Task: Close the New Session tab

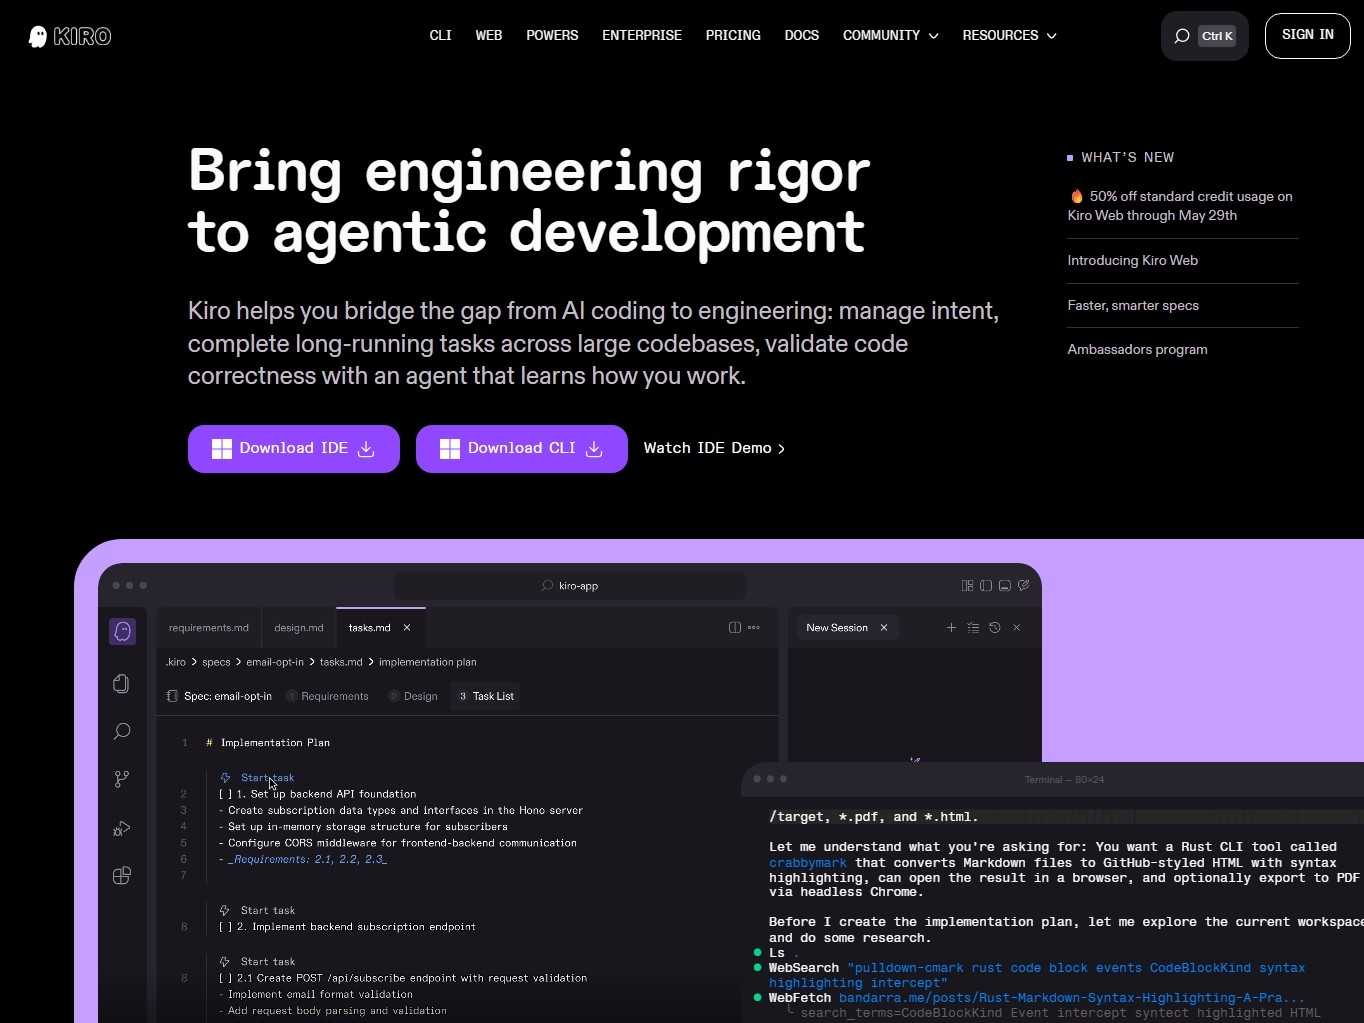Action: (884, 628)
